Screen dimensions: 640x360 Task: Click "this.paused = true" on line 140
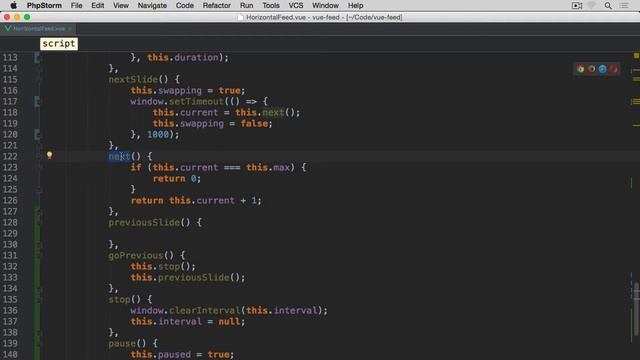point(180,354)
